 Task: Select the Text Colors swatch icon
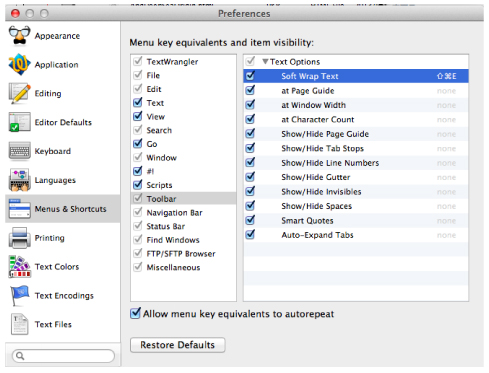(20, 267)
